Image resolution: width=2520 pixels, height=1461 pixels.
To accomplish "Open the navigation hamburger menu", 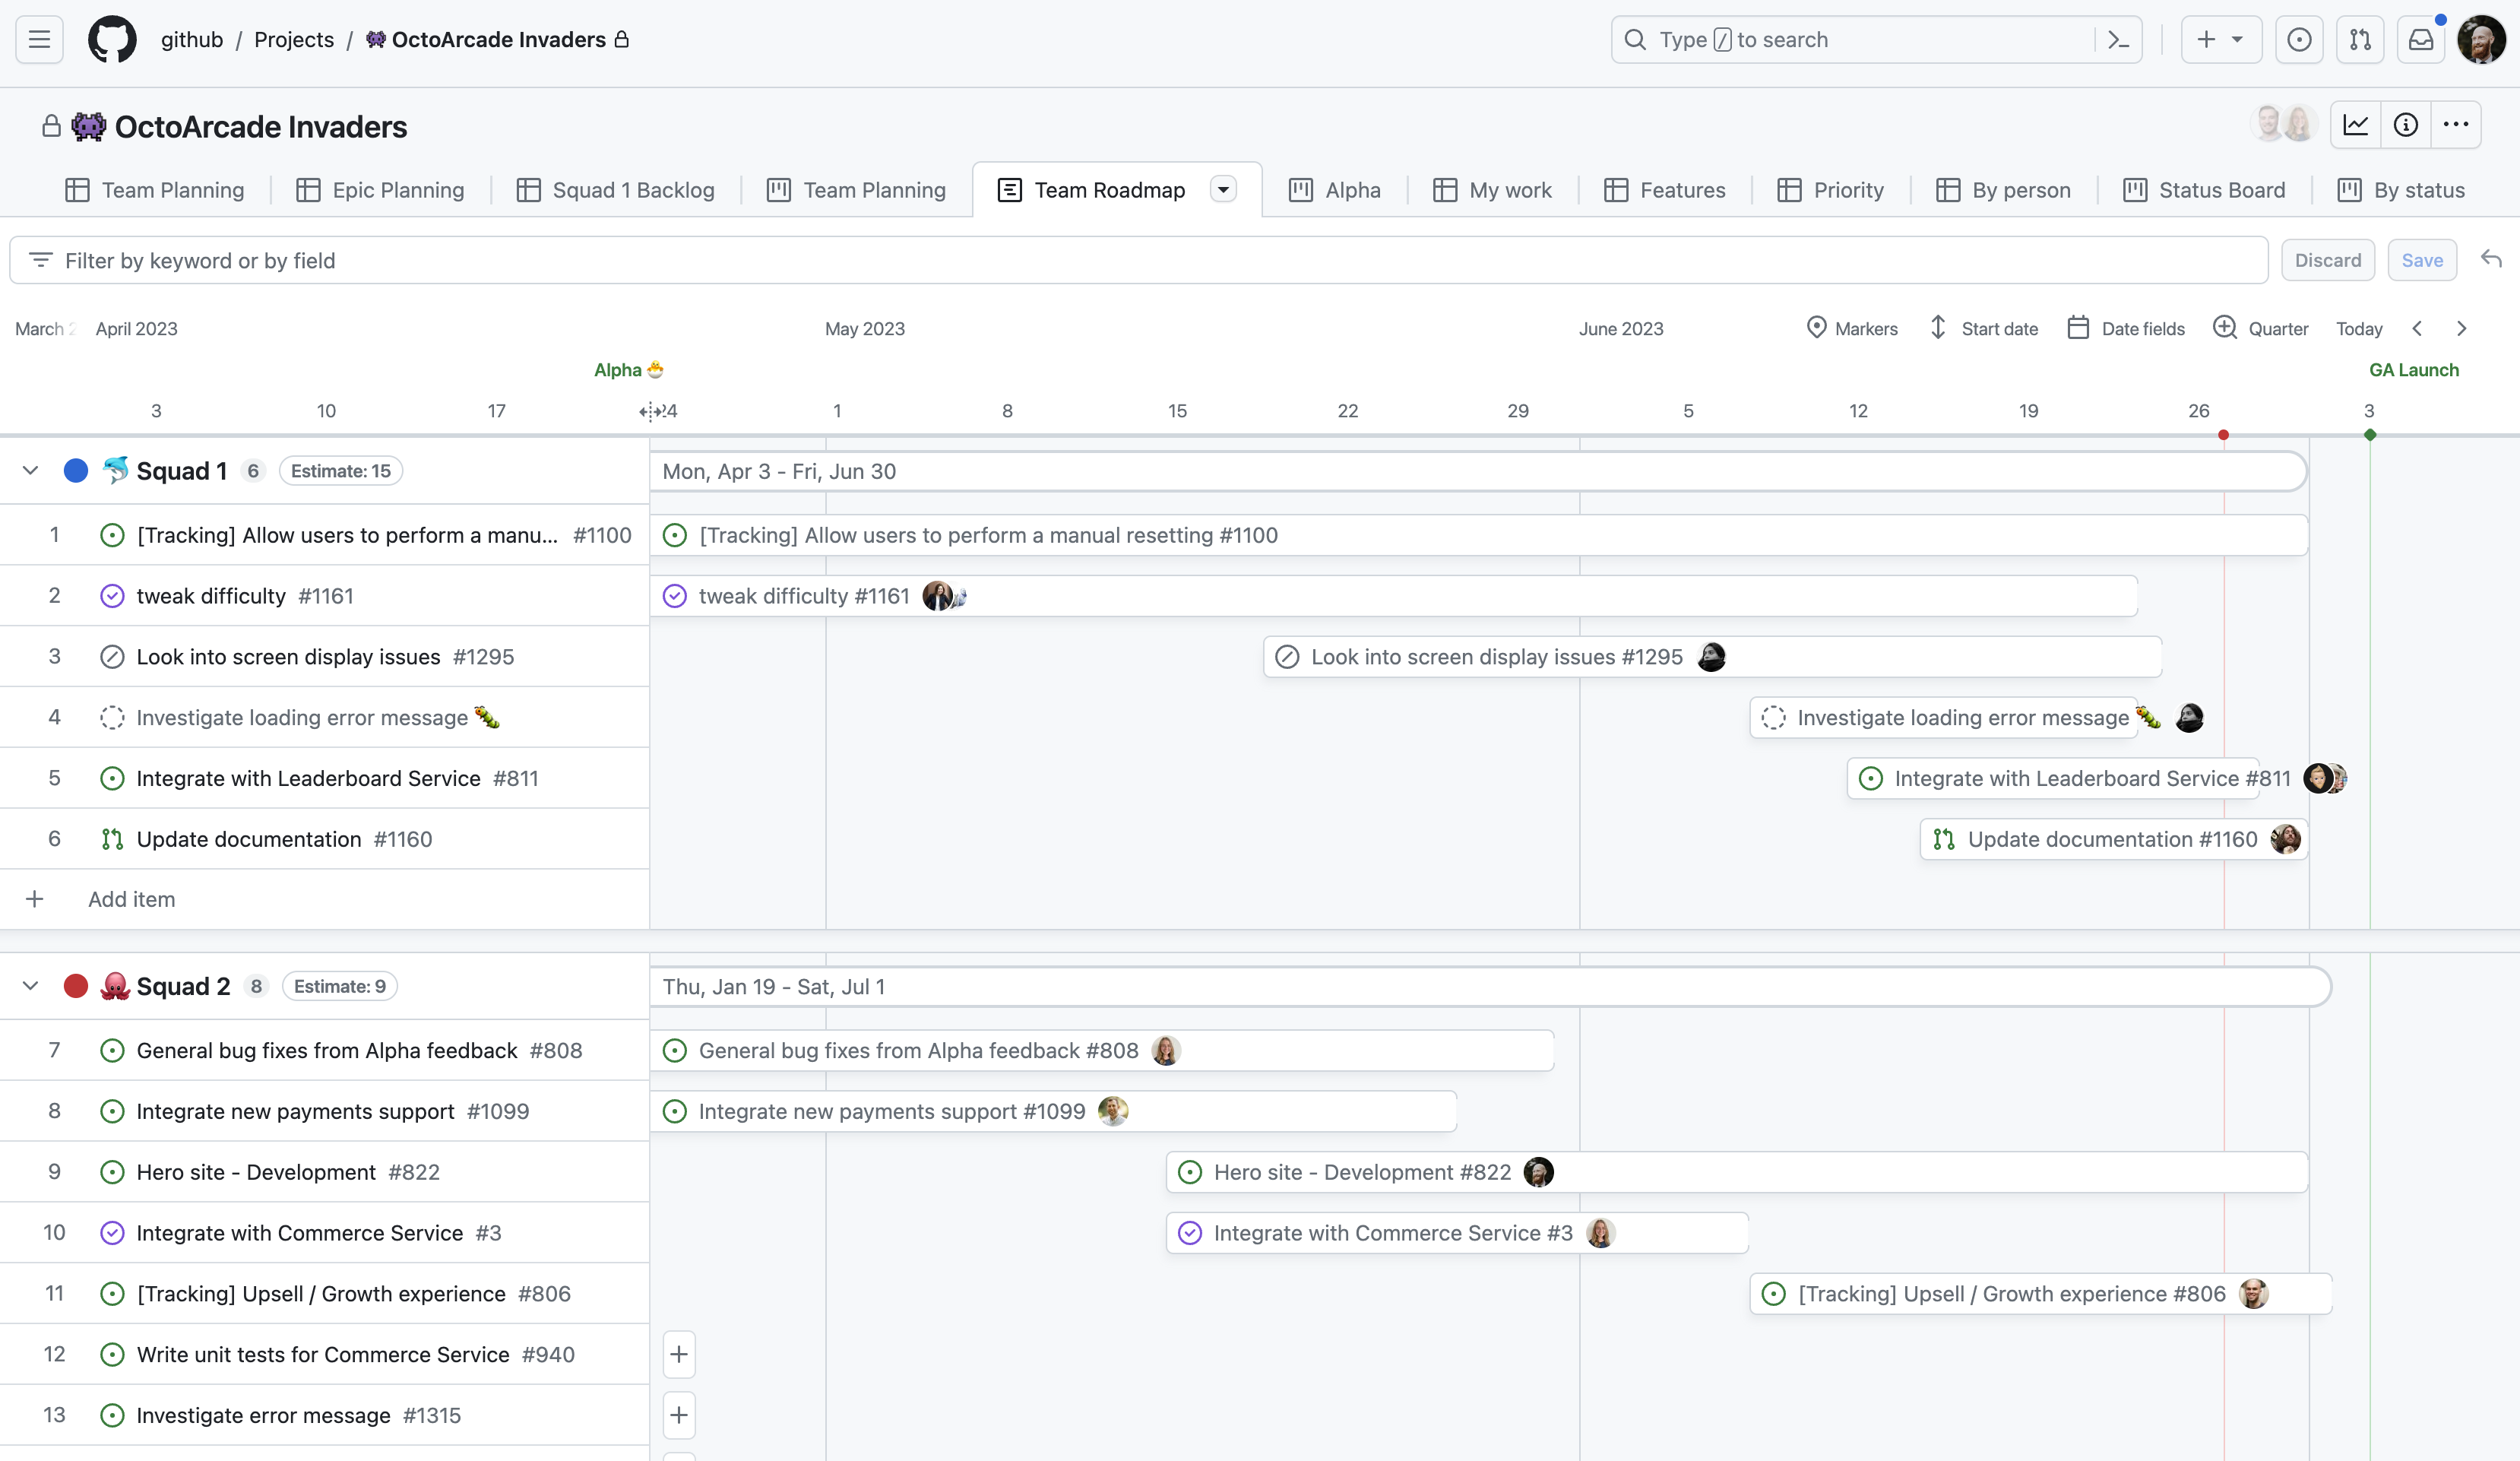I will click(x=39, y=39).
